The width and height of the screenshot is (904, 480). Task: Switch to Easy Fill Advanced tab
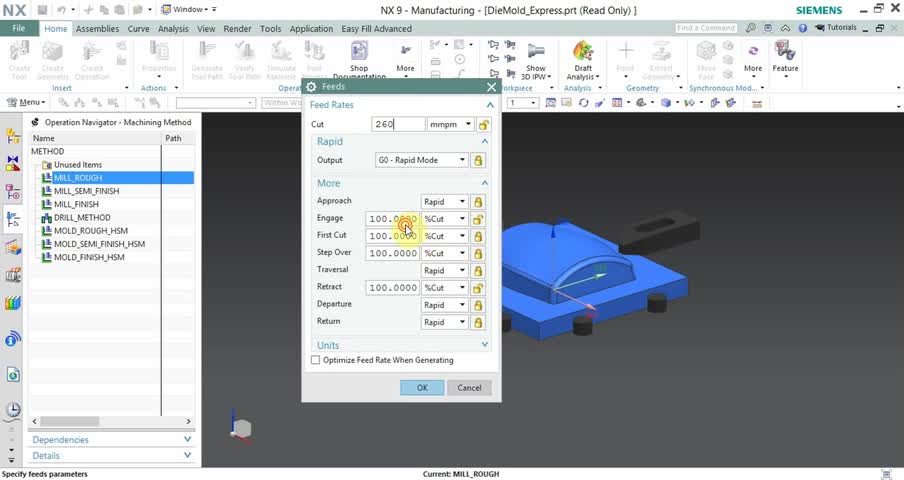[376, 29]
